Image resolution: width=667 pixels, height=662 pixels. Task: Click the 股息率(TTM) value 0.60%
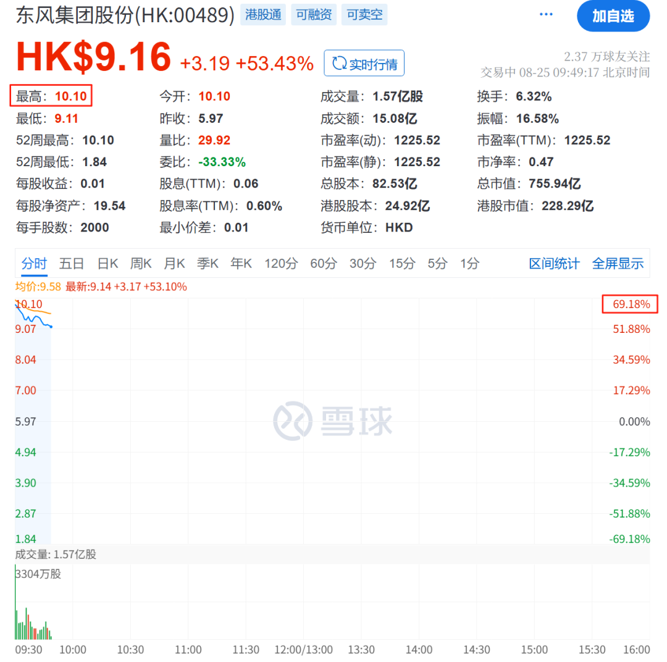(264, 206)
